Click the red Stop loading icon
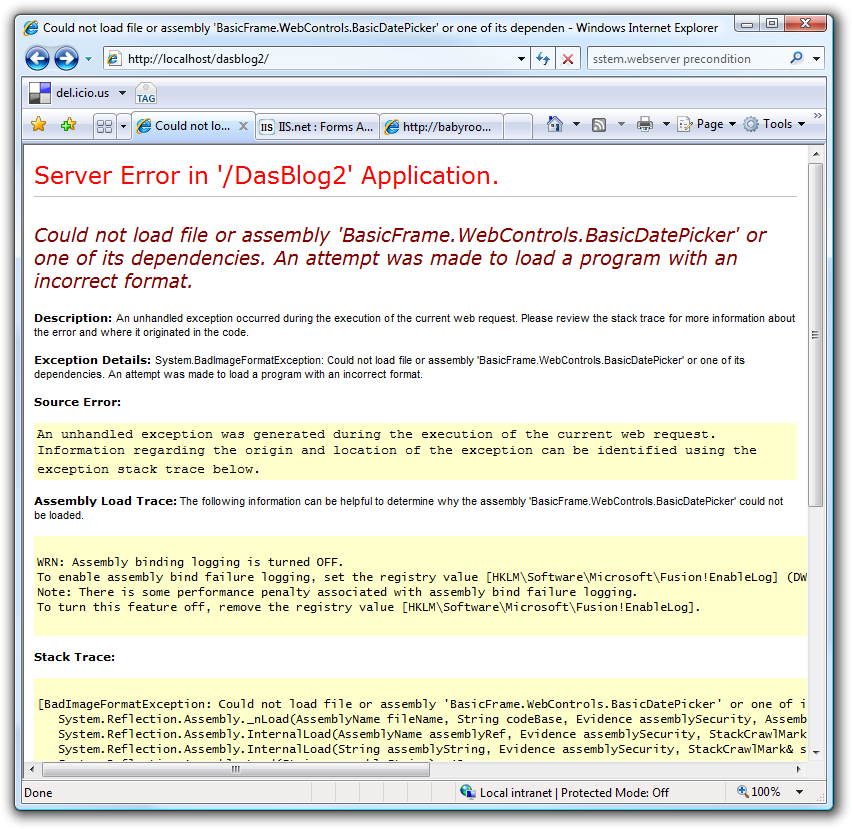 568,59
